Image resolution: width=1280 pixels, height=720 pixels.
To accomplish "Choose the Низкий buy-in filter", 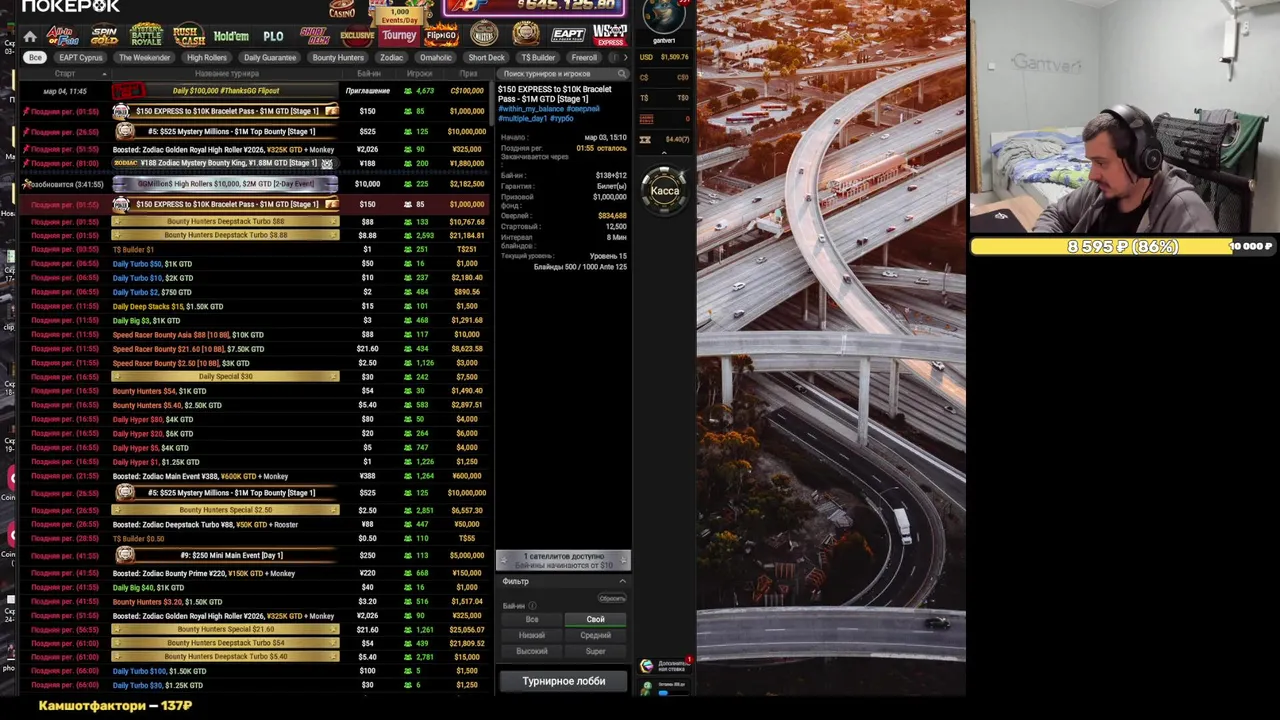I will 532,635.
